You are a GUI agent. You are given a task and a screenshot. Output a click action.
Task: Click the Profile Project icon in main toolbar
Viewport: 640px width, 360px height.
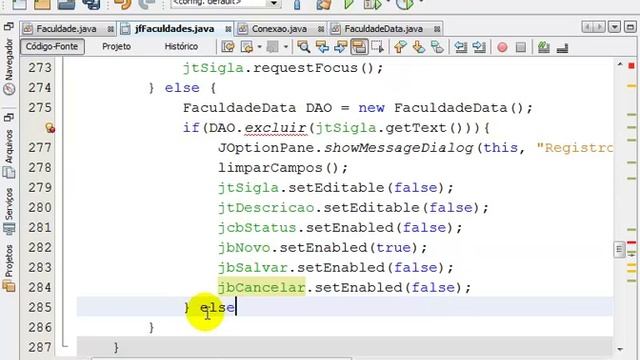pyautogui.click(x=404, y=4)
